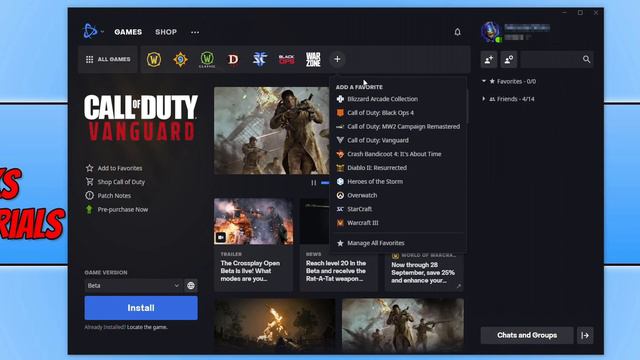Open the user profile avatar
The width and height of the screenshot is (640, 360).
tap(490, 32)
